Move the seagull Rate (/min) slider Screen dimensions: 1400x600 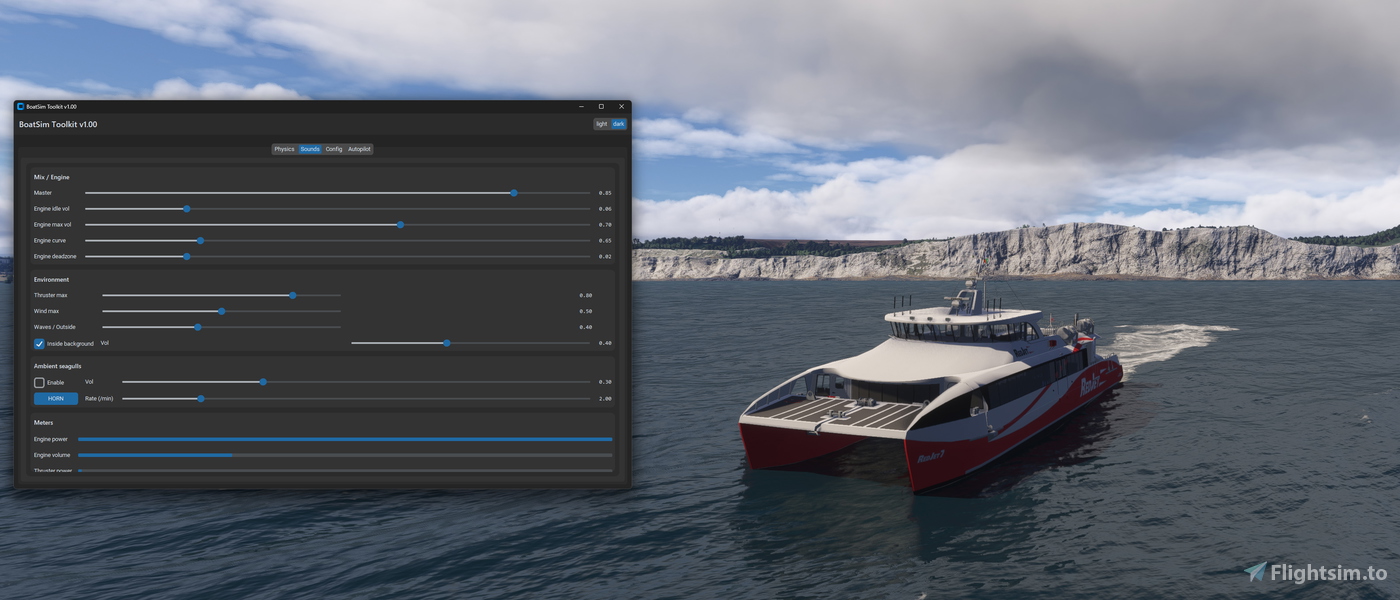pos(200,398)
